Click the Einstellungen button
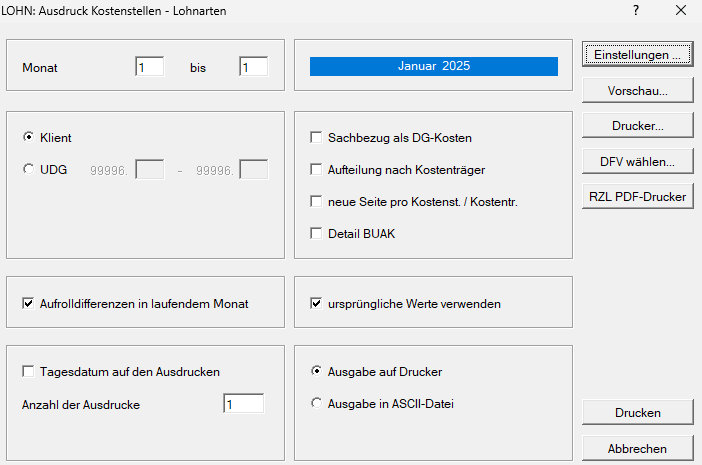Screen dimensions: 702x465 [637, 55]
